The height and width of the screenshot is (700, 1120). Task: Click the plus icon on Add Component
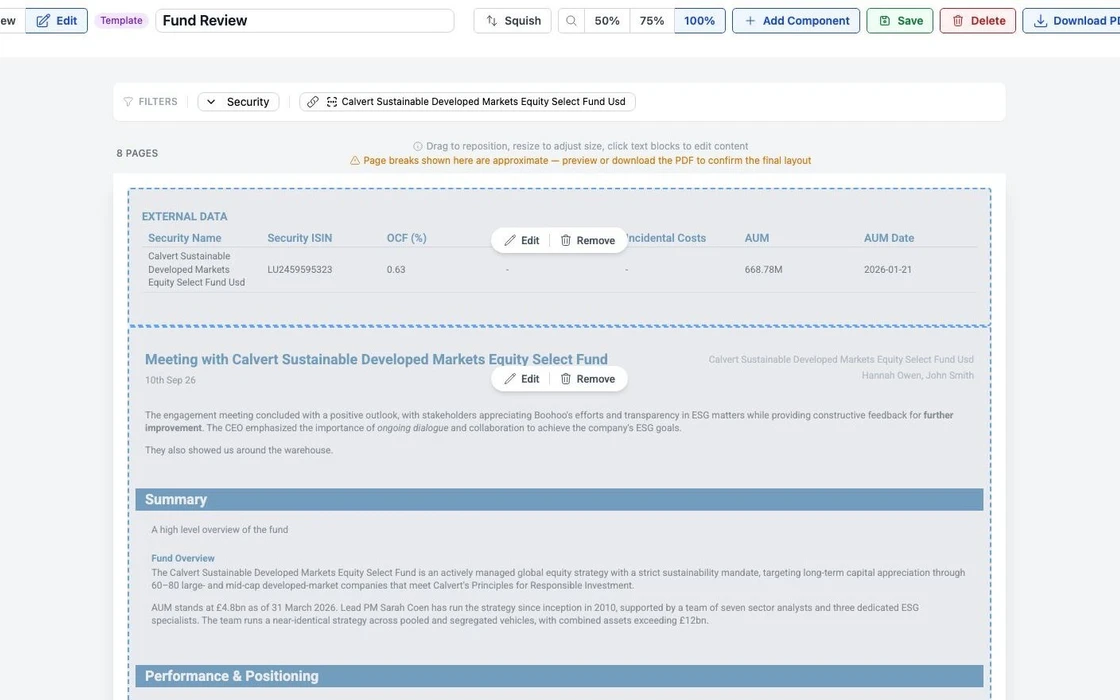tap(750, 21)
